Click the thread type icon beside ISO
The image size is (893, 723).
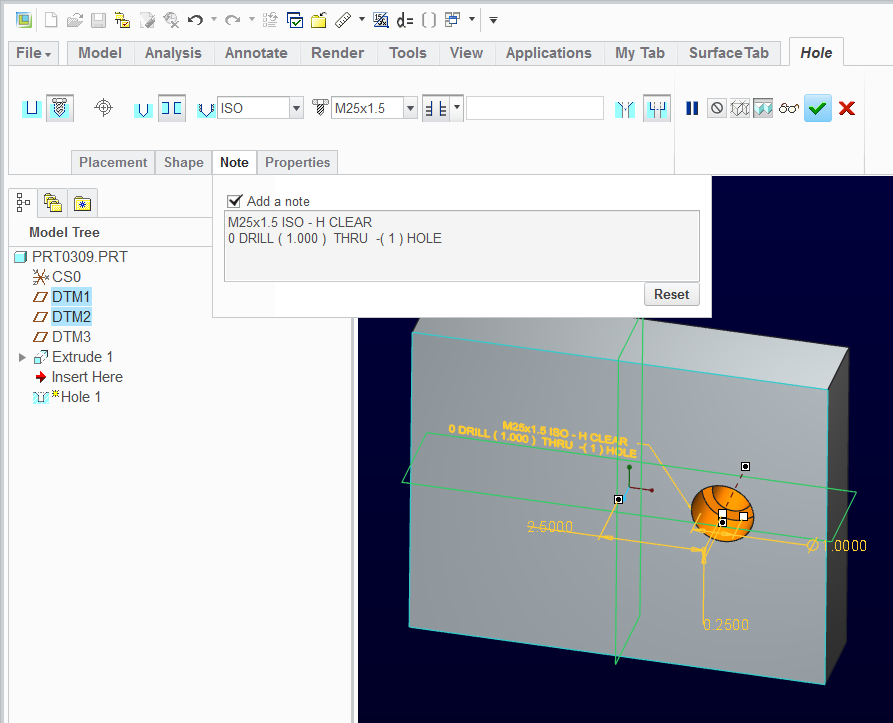[206, 109]
